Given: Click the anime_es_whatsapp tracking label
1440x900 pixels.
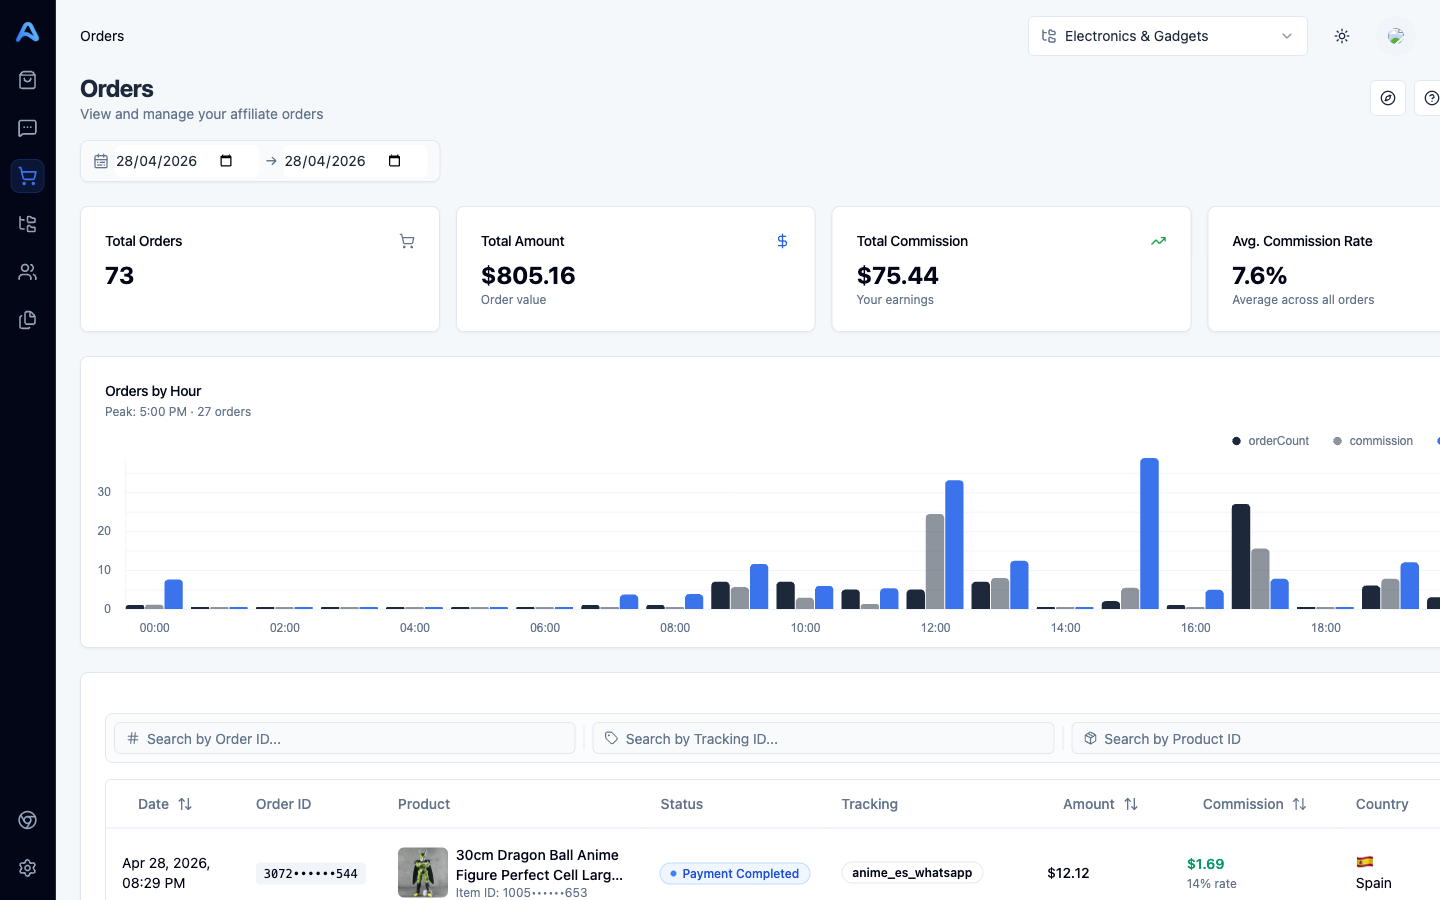Looking at the screenshot, I should (x=911, y=872).
